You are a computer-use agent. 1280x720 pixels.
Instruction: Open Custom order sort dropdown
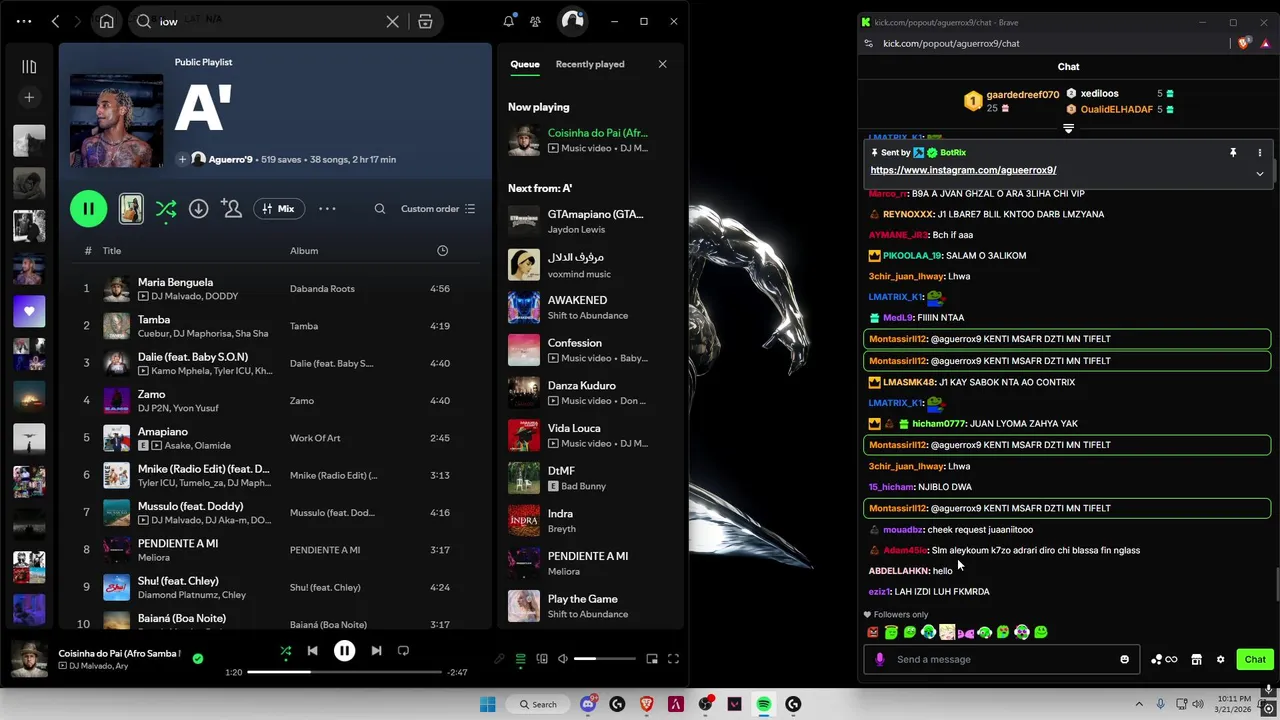pos(438,209)
